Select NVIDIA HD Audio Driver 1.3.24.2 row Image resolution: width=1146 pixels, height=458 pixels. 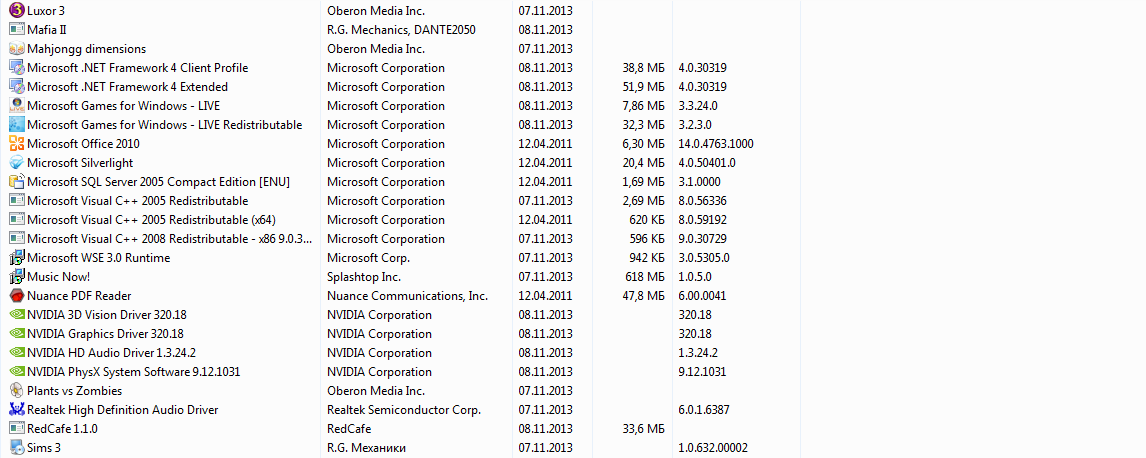111,353
